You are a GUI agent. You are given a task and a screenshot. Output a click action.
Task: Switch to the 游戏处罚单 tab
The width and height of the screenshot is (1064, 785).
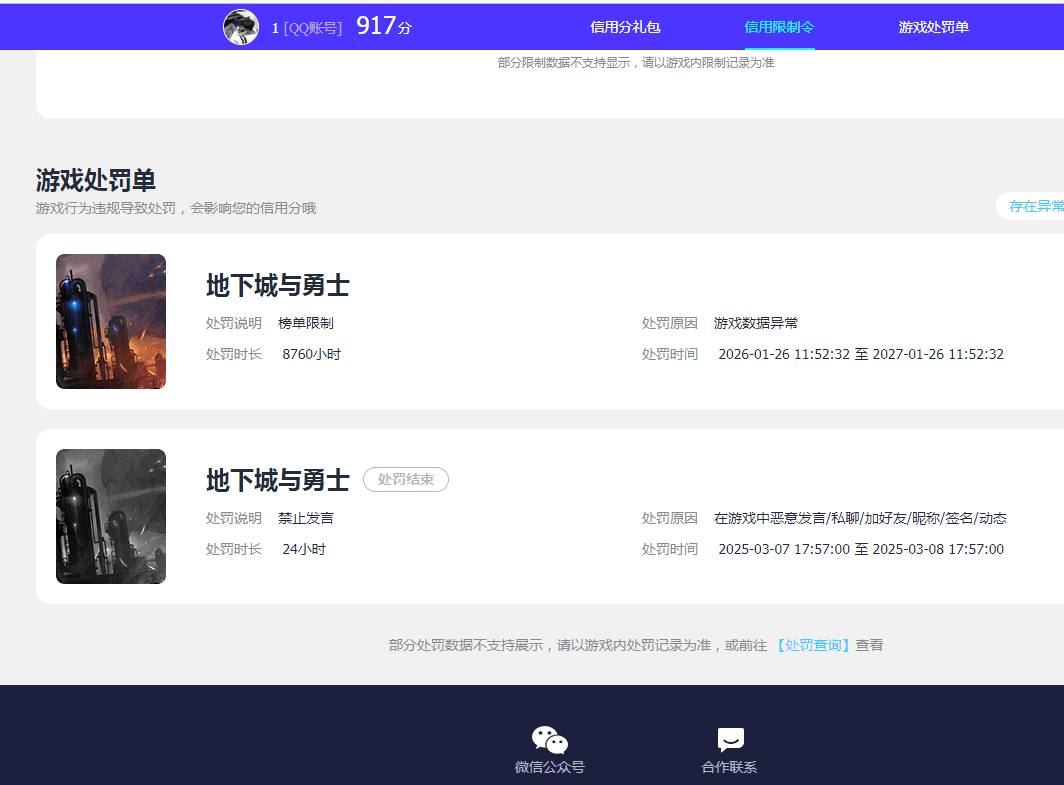tap(932, 27)
